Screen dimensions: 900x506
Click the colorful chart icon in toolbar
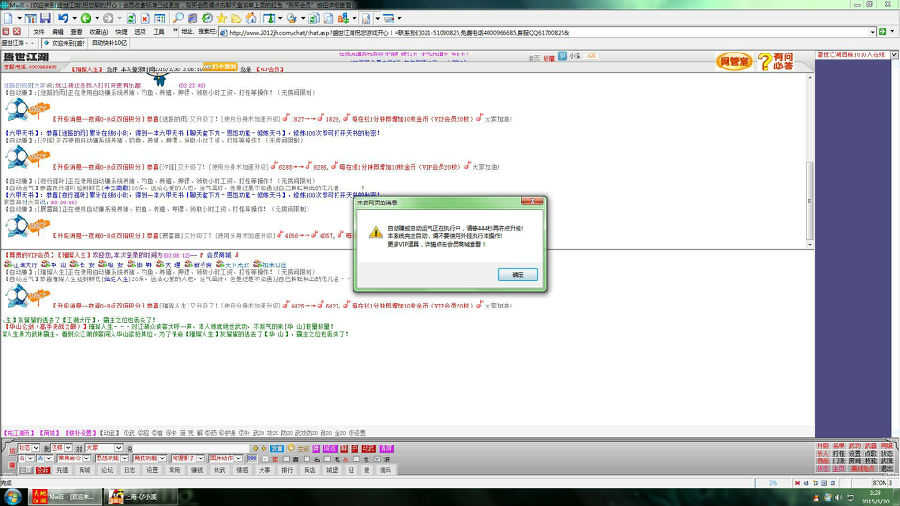(x=343, y=18)
